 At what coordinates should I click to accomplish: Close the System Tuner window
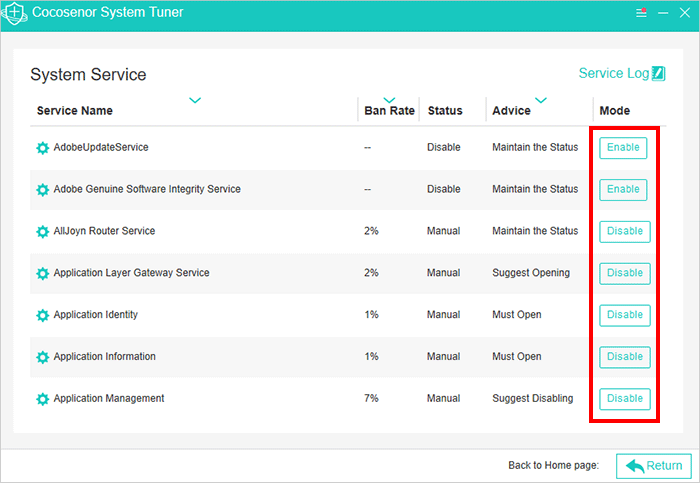[685, 12]
